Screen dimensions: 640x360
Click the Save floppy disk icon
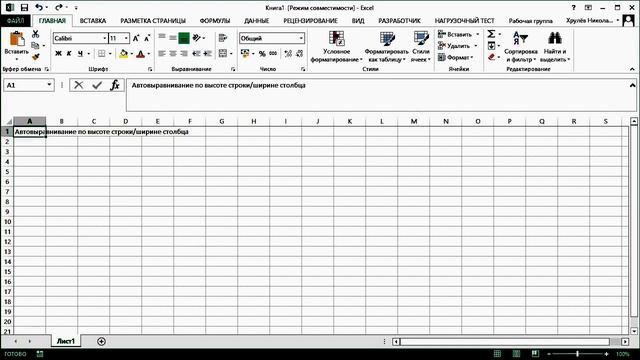(24, 8)
